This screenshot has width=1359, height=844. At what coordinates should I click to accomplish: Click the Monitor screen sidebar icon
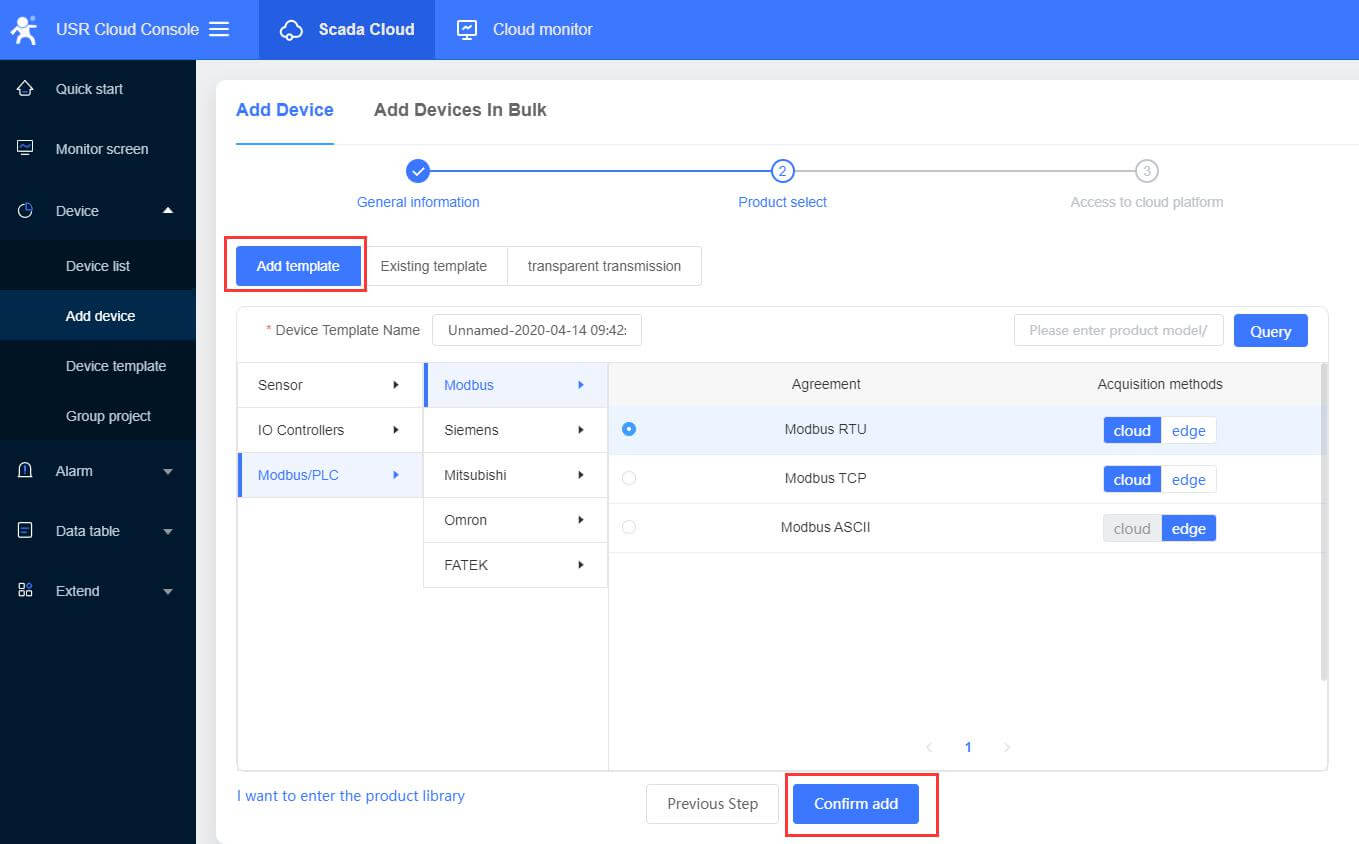pos(26,148)
